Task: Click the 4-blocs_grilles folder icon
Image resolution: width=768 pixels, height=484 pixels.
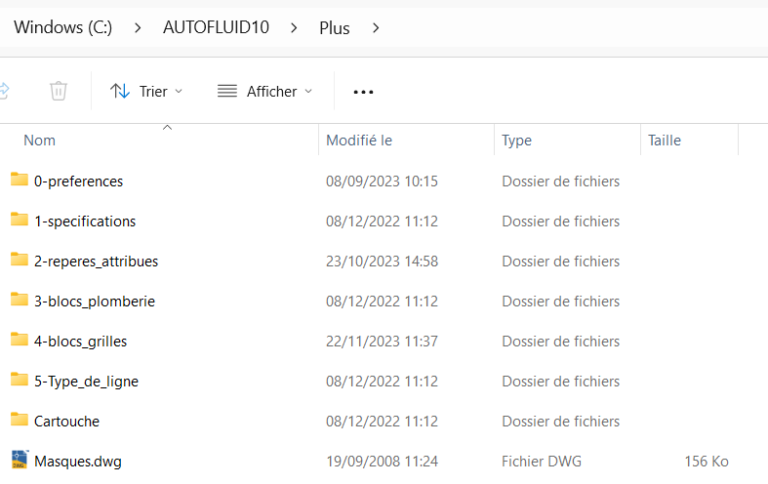Action: pyautogui.click(x=19, y=340)
